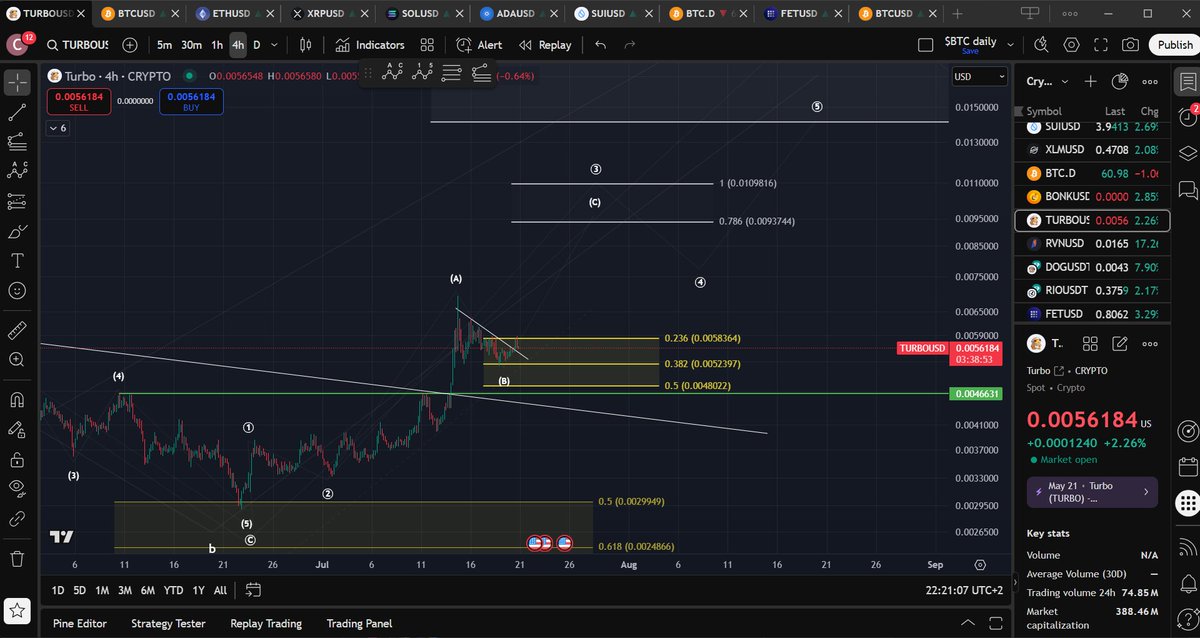
Task: Open the Strategy Tester tab
Action: tap(168, 624)
